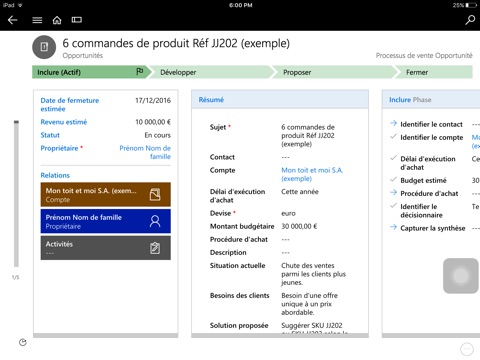480x360 pixels.
Task: Select the Fermer stage
Action: pos(434,72)
